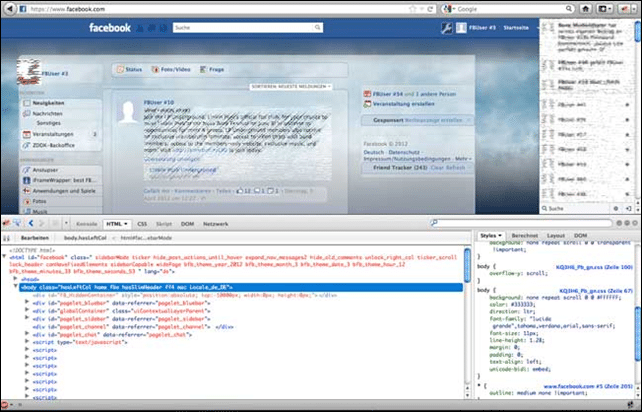Click the Foto/Video icon
Viewport: 642px width, 412px height.
pyautogui.click(x=155, y=69)
